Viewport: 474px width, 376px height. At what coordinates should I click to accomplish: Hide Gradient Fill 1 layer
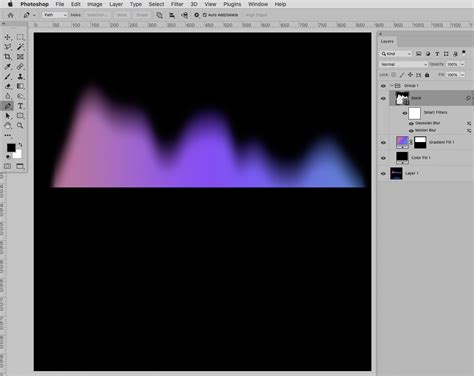pos(383,142)
